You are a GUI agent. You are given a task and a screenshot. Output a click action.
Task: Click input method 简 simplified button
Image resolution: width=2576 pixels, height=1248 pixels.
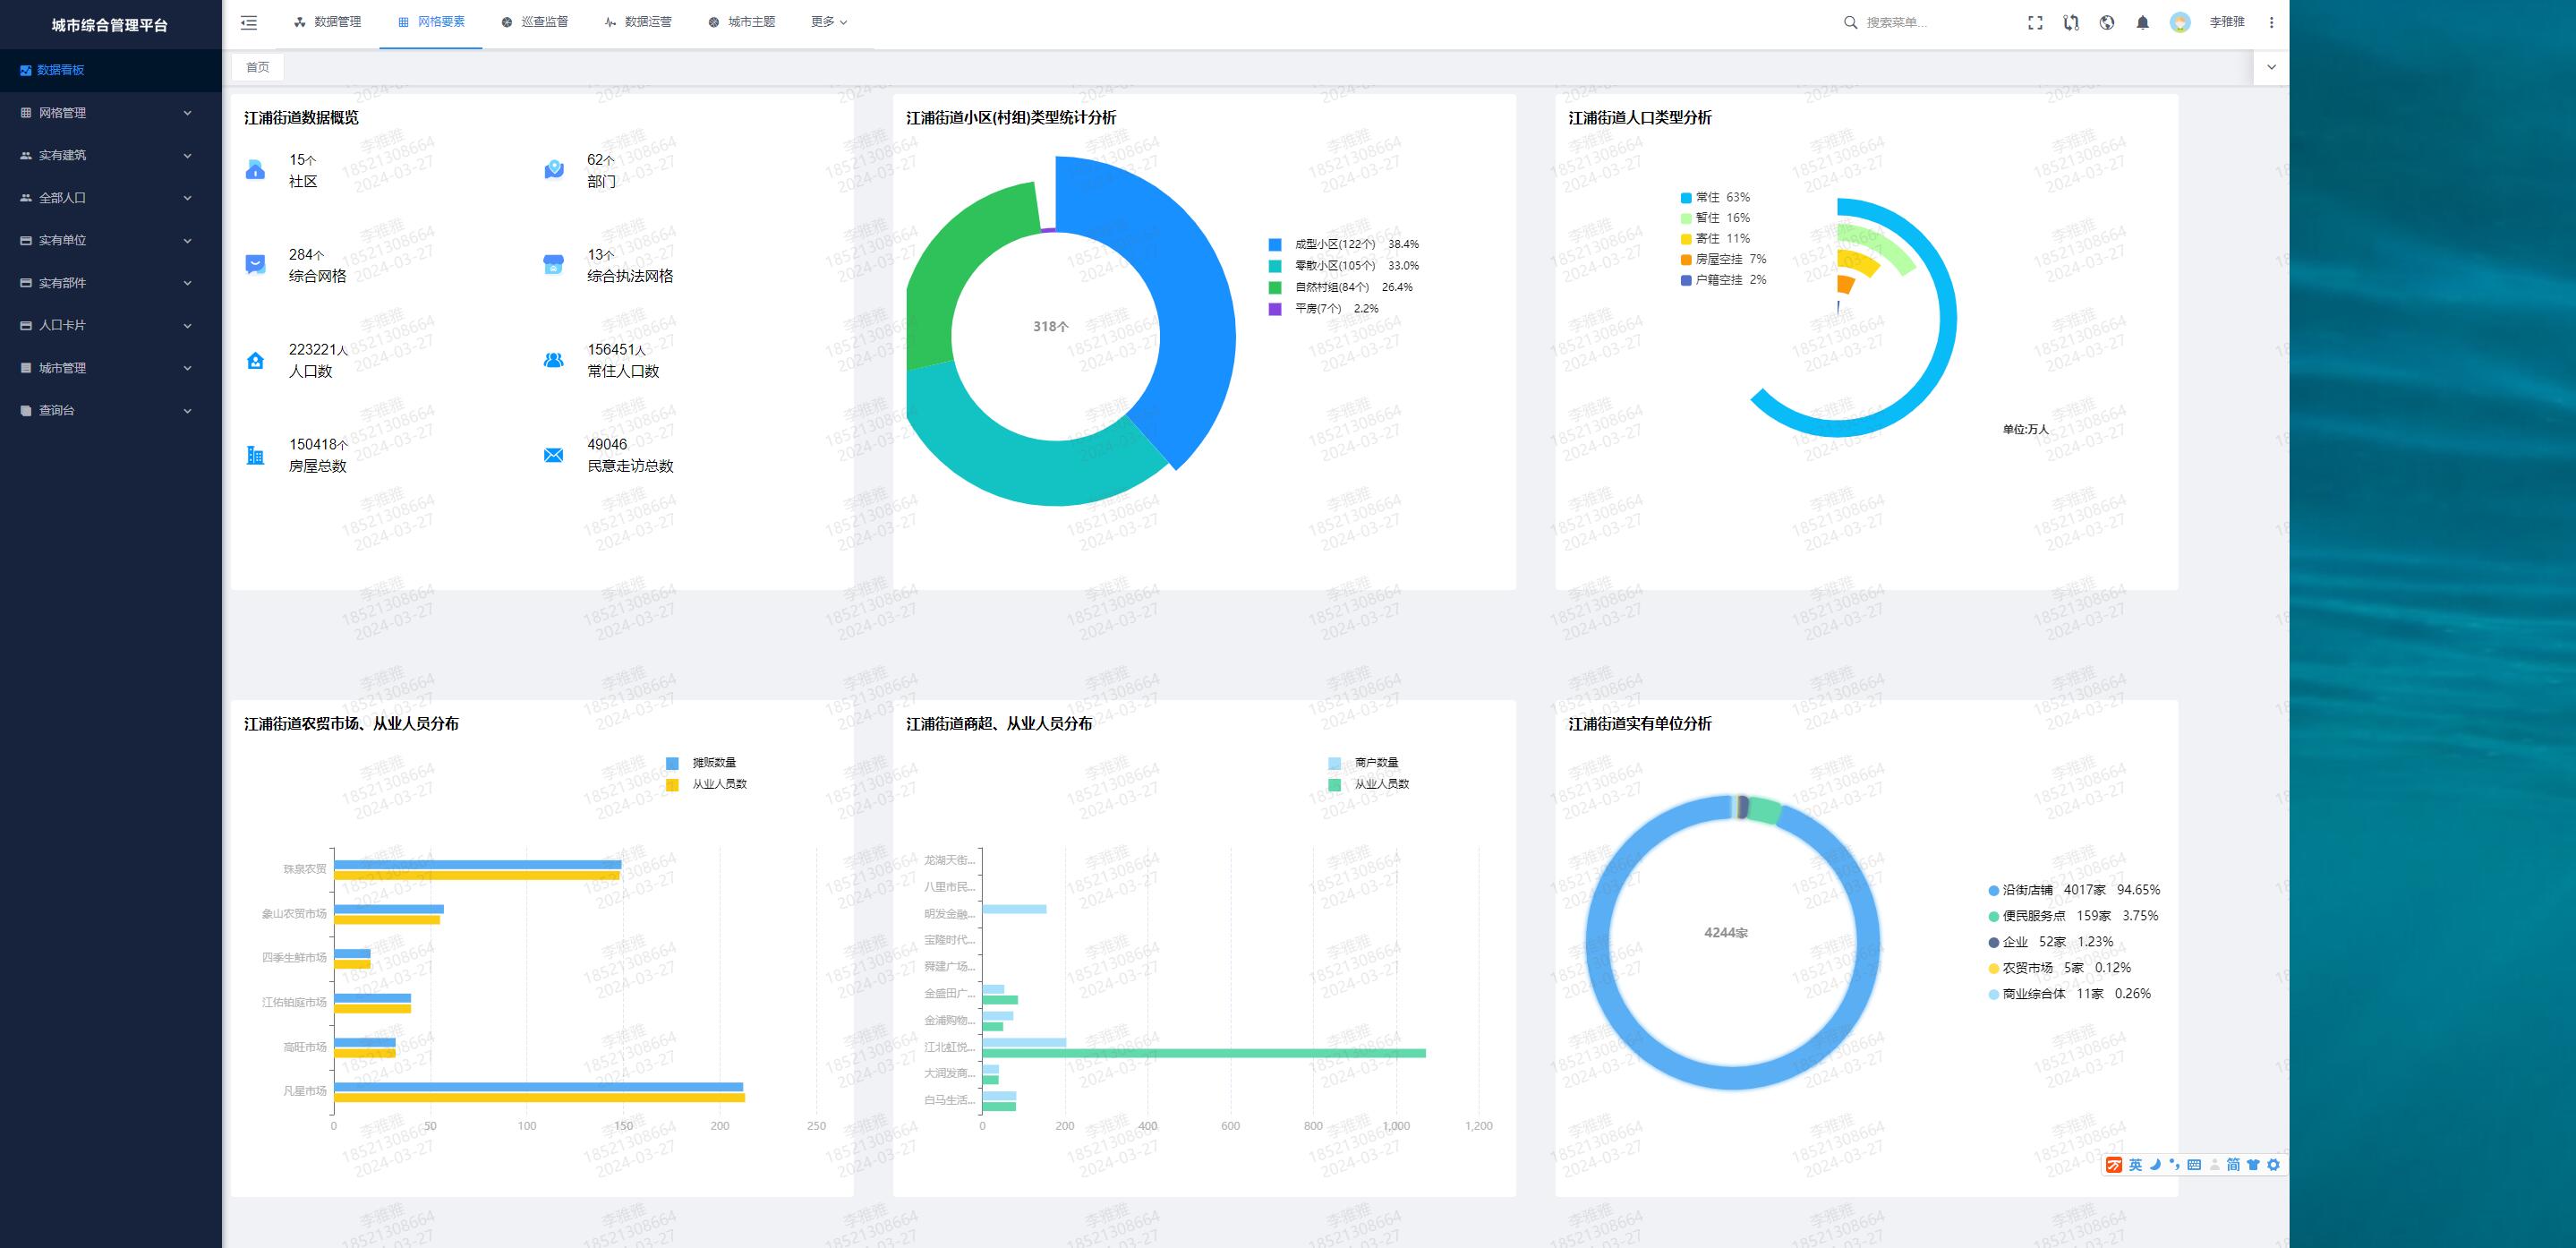coord(2233,1165)
